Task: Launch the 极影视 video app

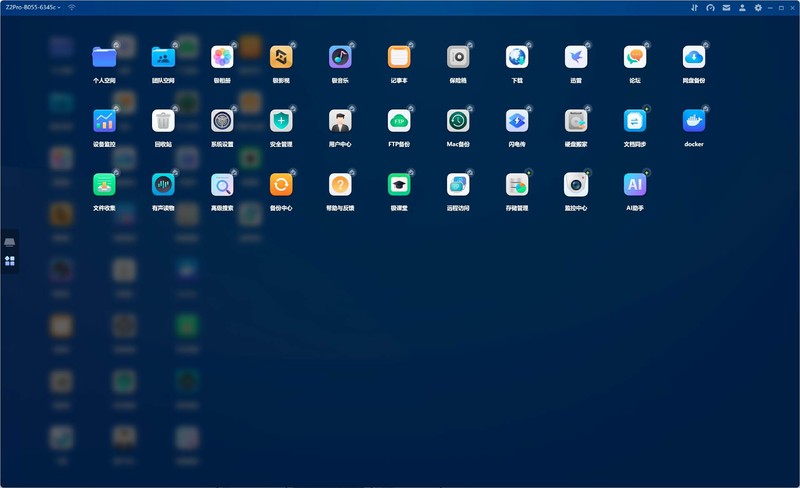Action: tap(281, 57)
